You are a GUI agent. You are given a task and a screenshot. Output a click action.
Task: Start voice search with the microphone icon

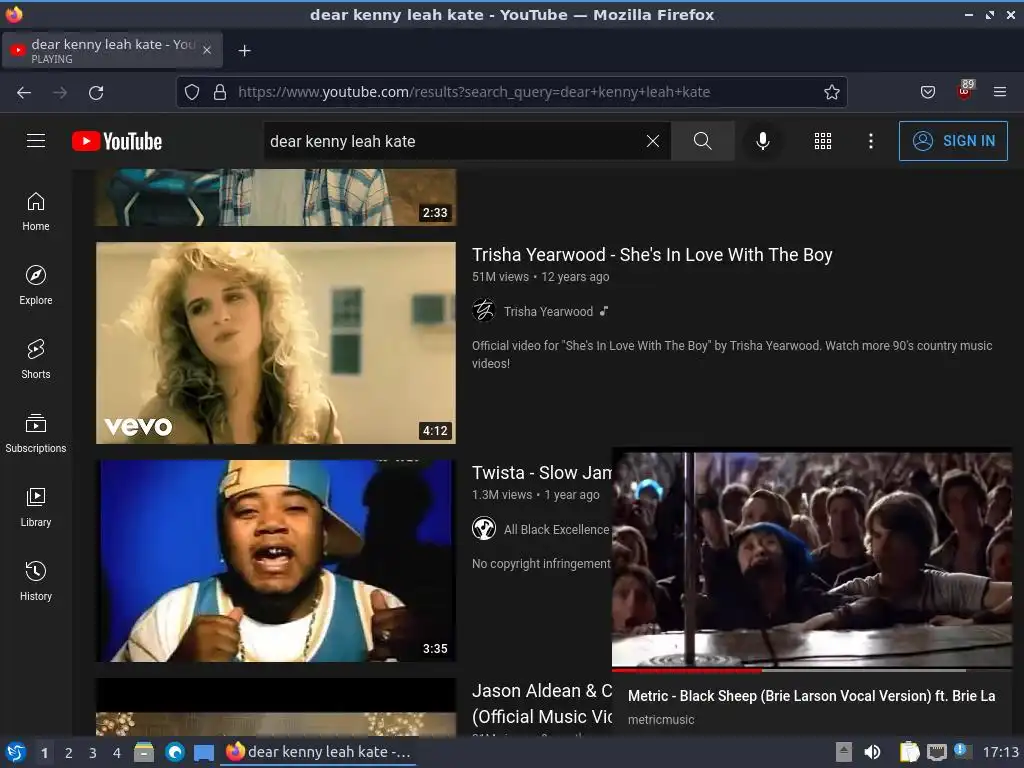click(x=762, y=141)
